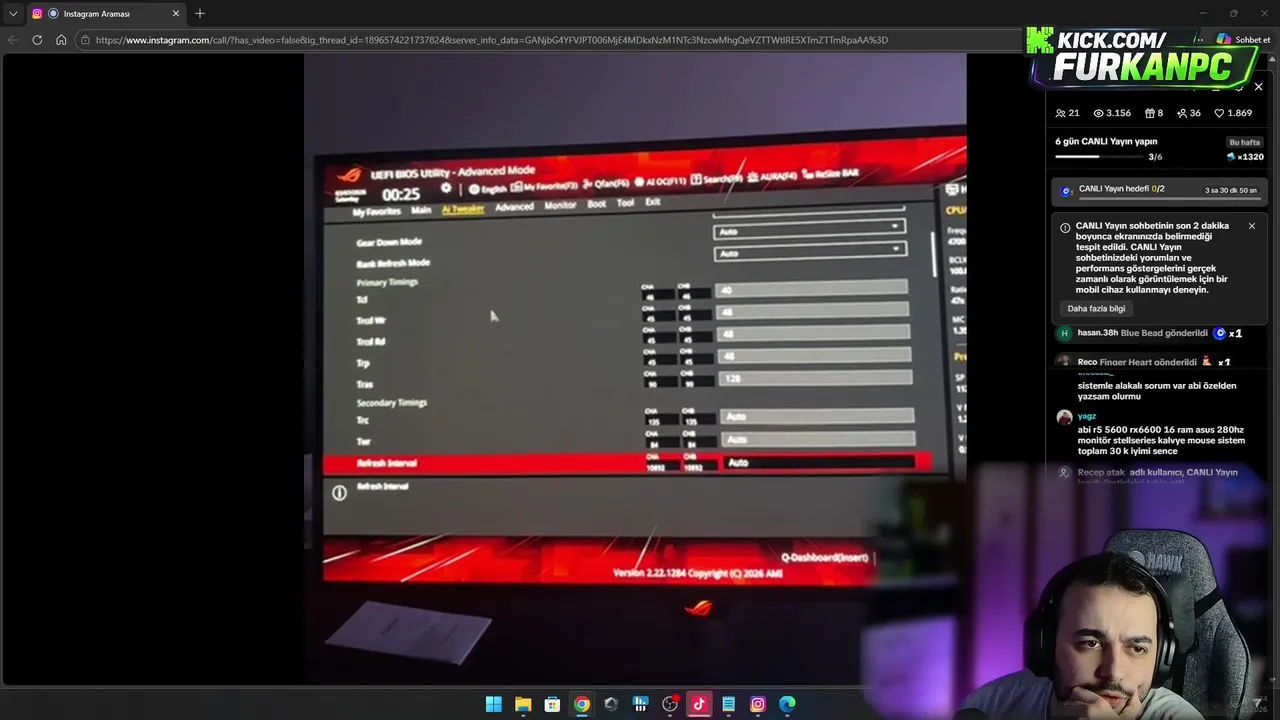Image resolution: width=1280 pixels, height=720 pixels.
Task: Click the 1.869 likes heart icon
Action: pos(1219,113)
